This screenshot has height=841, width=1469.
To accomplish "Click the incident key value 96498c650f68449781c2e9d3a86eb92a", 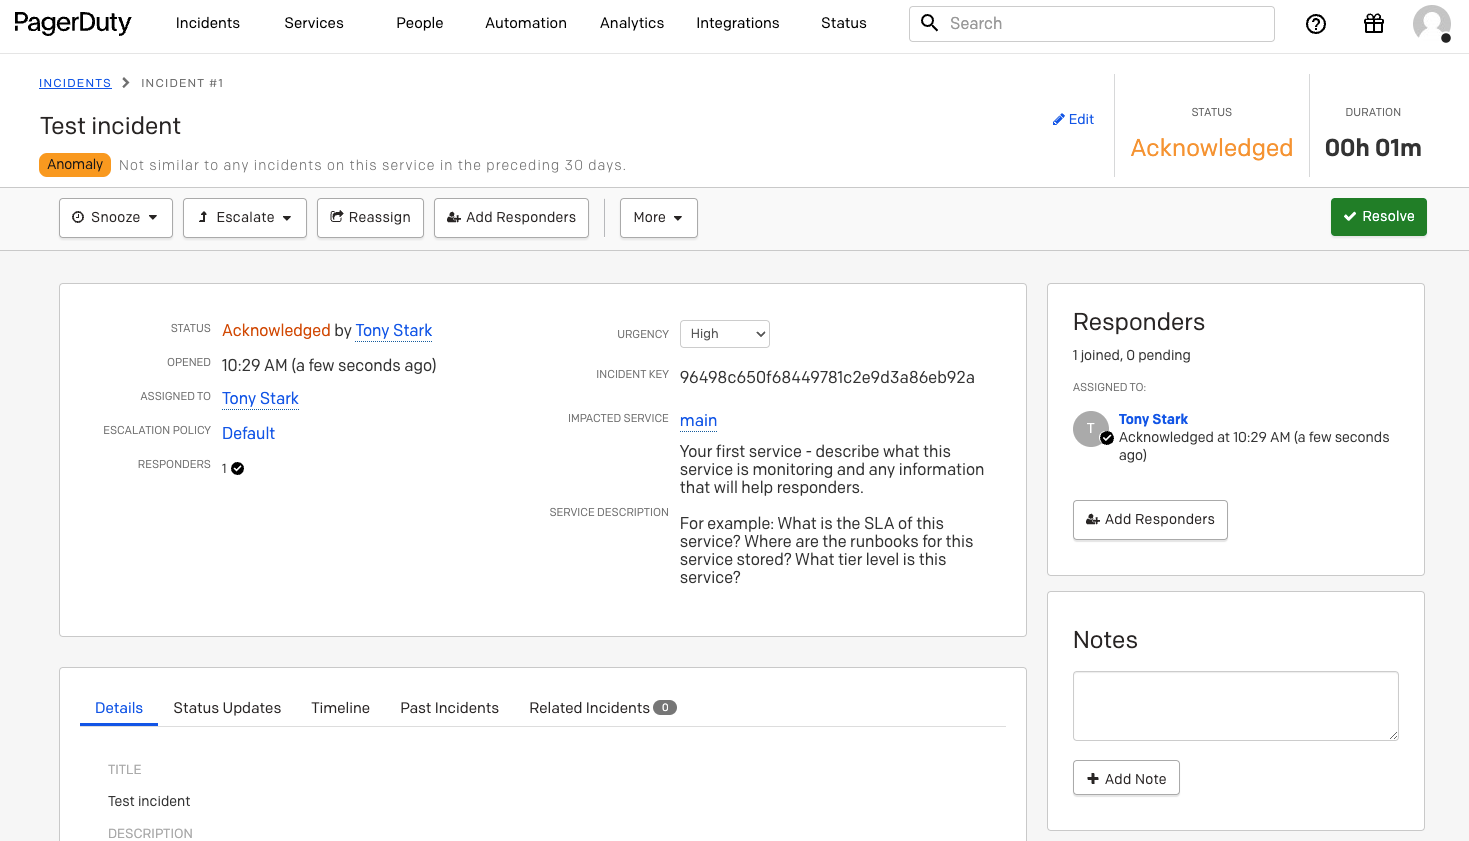I will (x=827, y=377).
